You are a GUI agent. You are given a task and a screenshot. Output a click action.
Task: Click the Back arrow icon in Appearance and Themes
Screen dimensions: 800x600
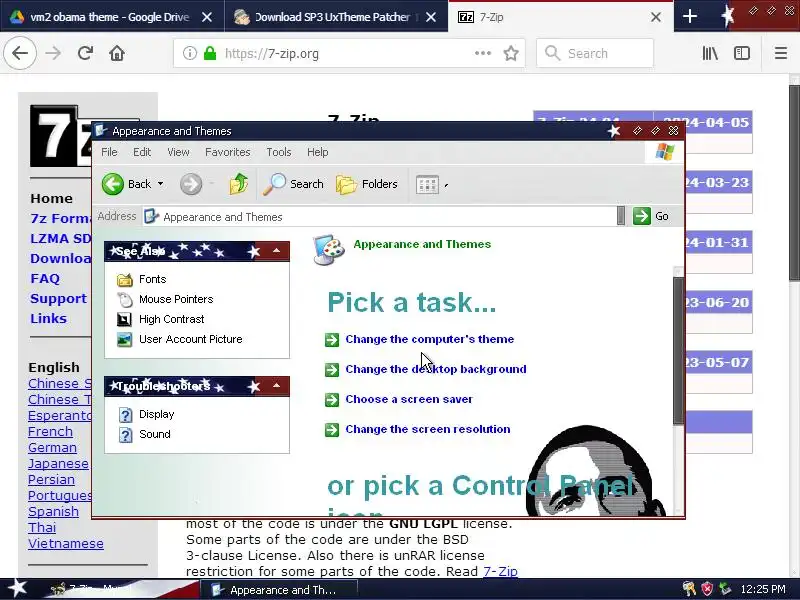pyautogui.click(x=113, y=184)
